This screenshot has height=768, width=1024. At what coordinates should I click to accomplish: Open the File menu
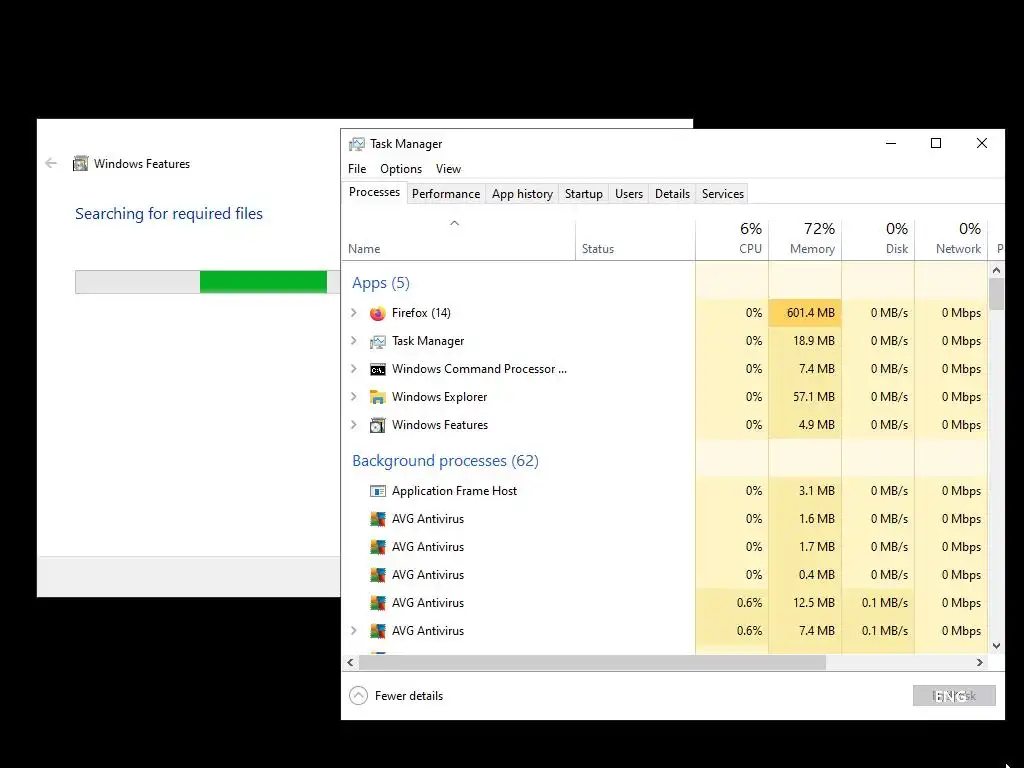357,168
